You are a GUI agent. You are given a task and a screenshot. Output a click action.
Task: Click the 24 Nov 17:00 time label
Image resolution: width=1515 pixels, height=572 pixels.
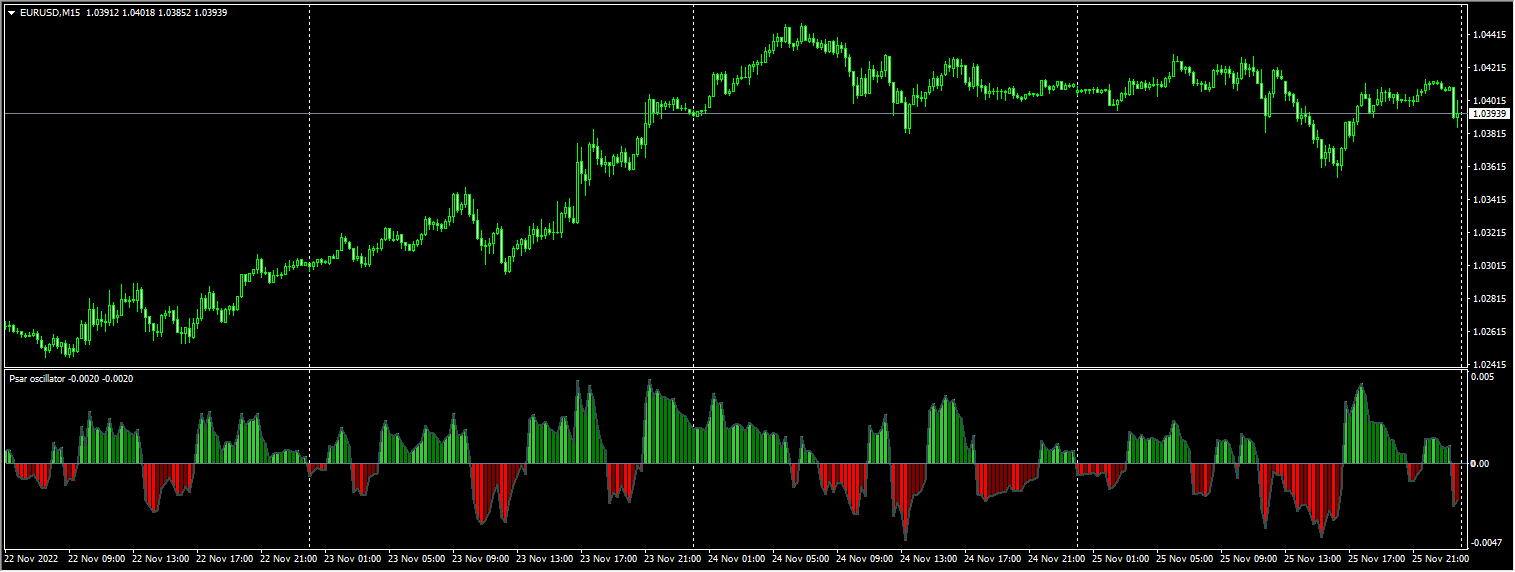(x=993, y=559)
